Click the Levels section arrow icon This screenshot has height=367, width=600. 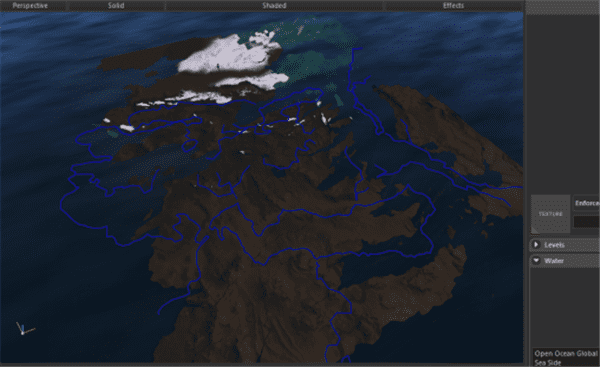pyautogui.click(x=536, y=245)
